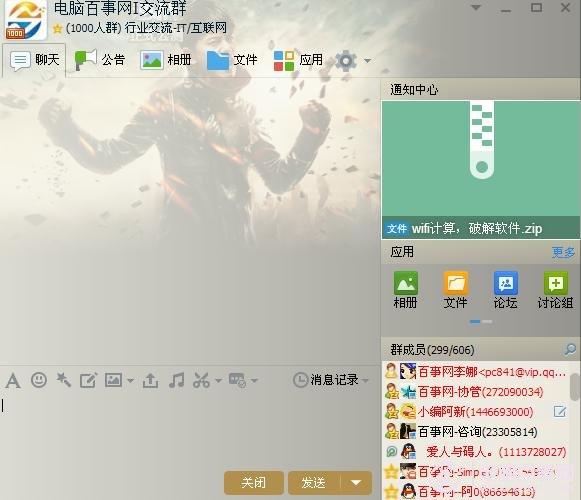Viewport: 581px width, 500px height.
Task: Click the upload file icon
Action: click(150, 380)
